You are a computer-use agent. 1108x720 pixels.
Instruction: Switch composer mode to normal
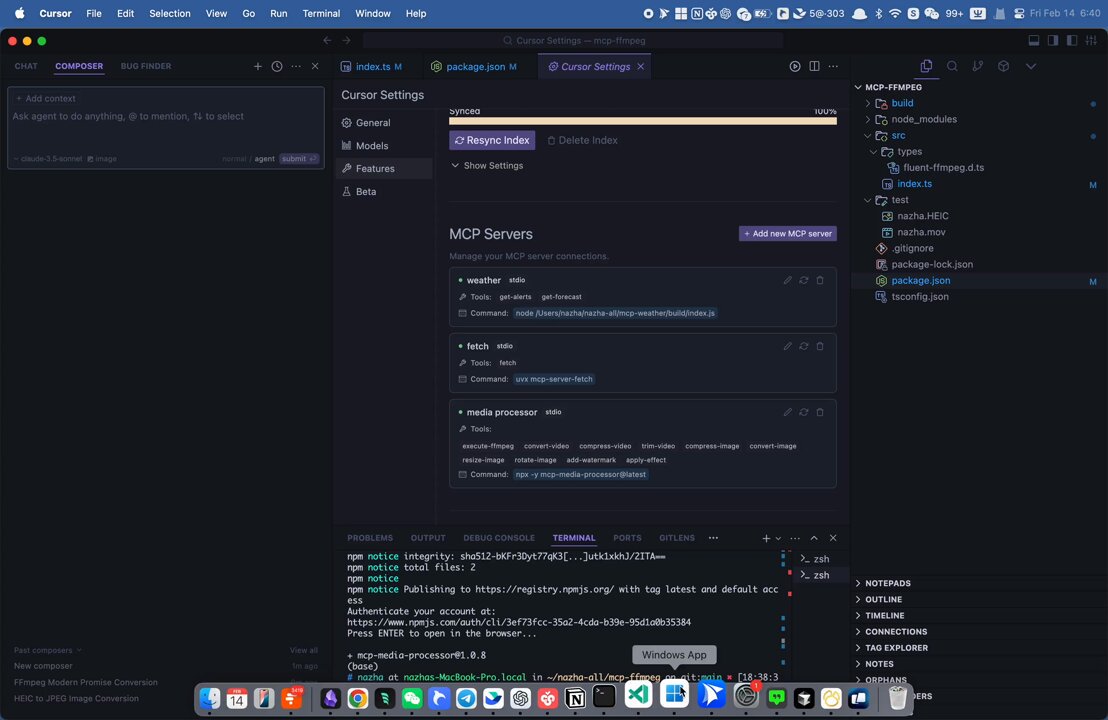234,159
